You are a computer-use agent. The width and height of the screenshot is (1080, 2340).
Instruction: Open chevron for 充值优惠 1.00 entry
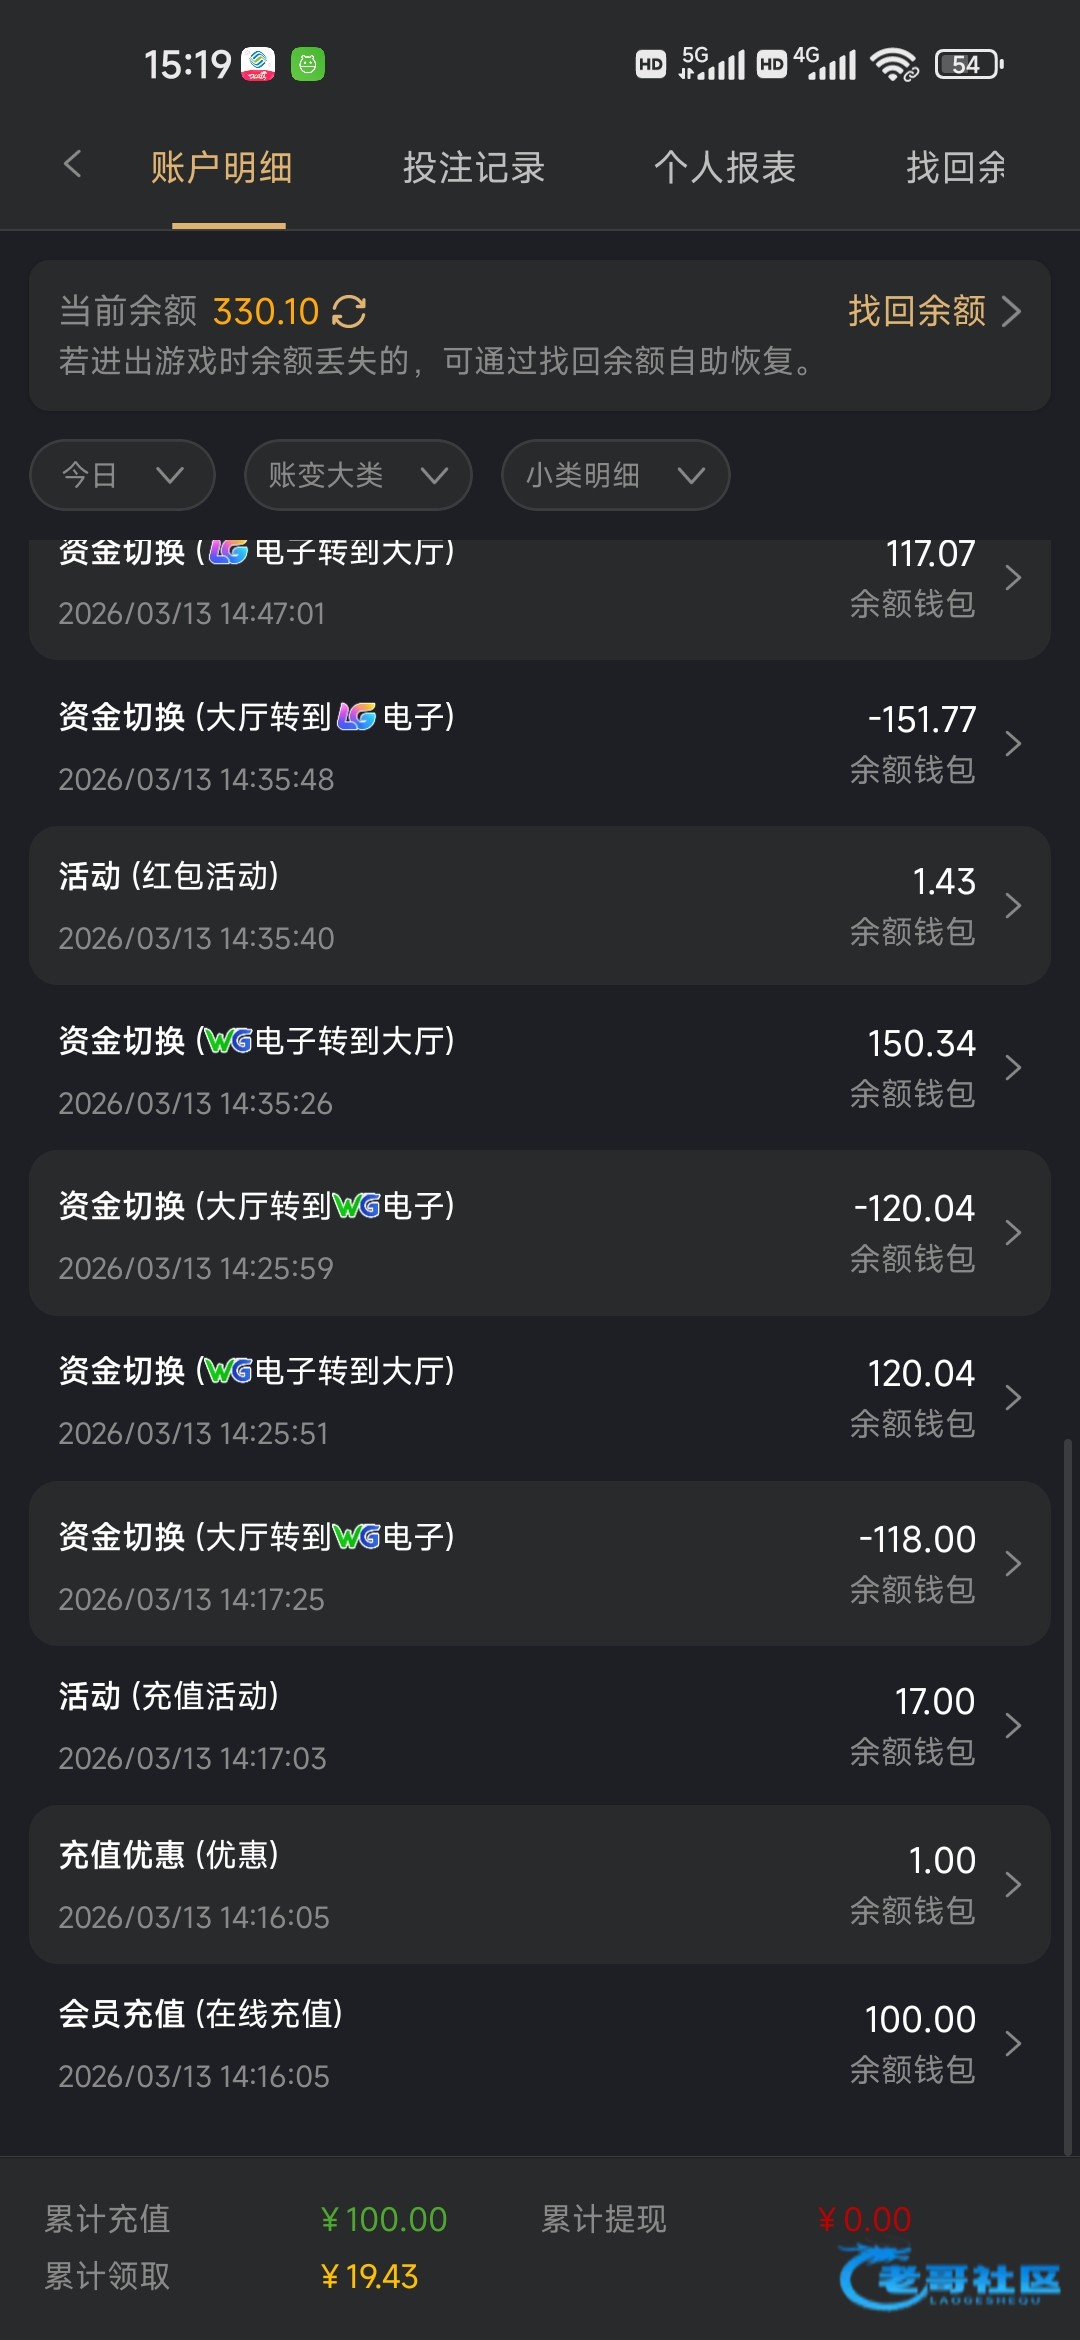click(x=1012, y=1885)
